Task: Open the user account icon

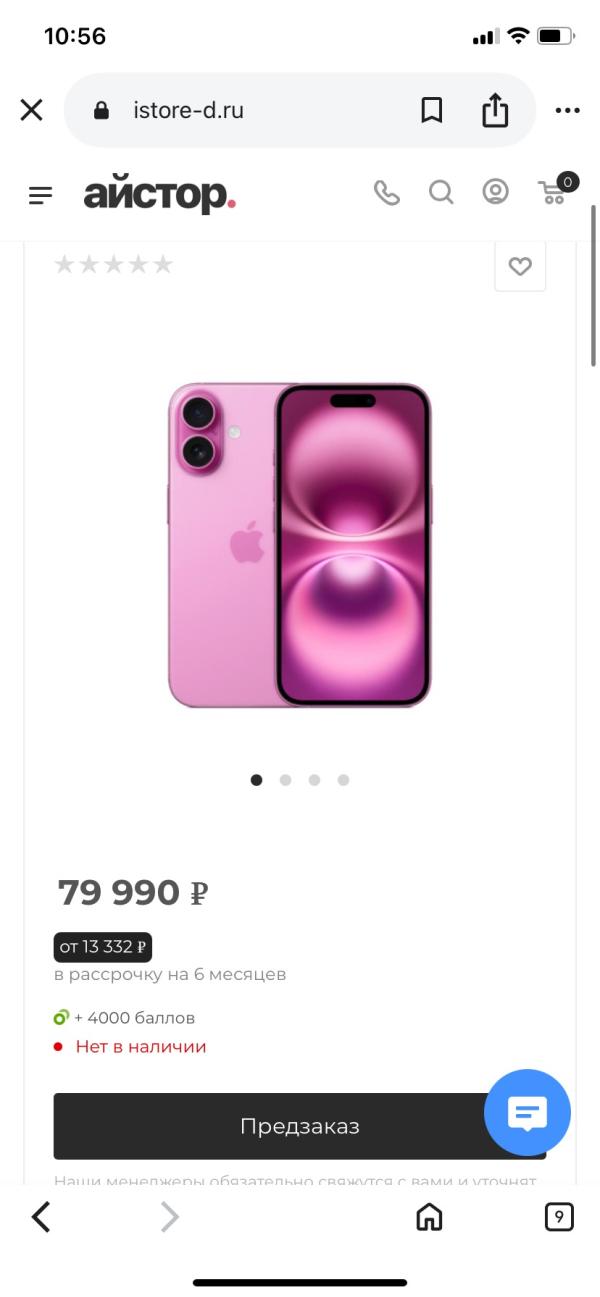Action: (495, 191)
